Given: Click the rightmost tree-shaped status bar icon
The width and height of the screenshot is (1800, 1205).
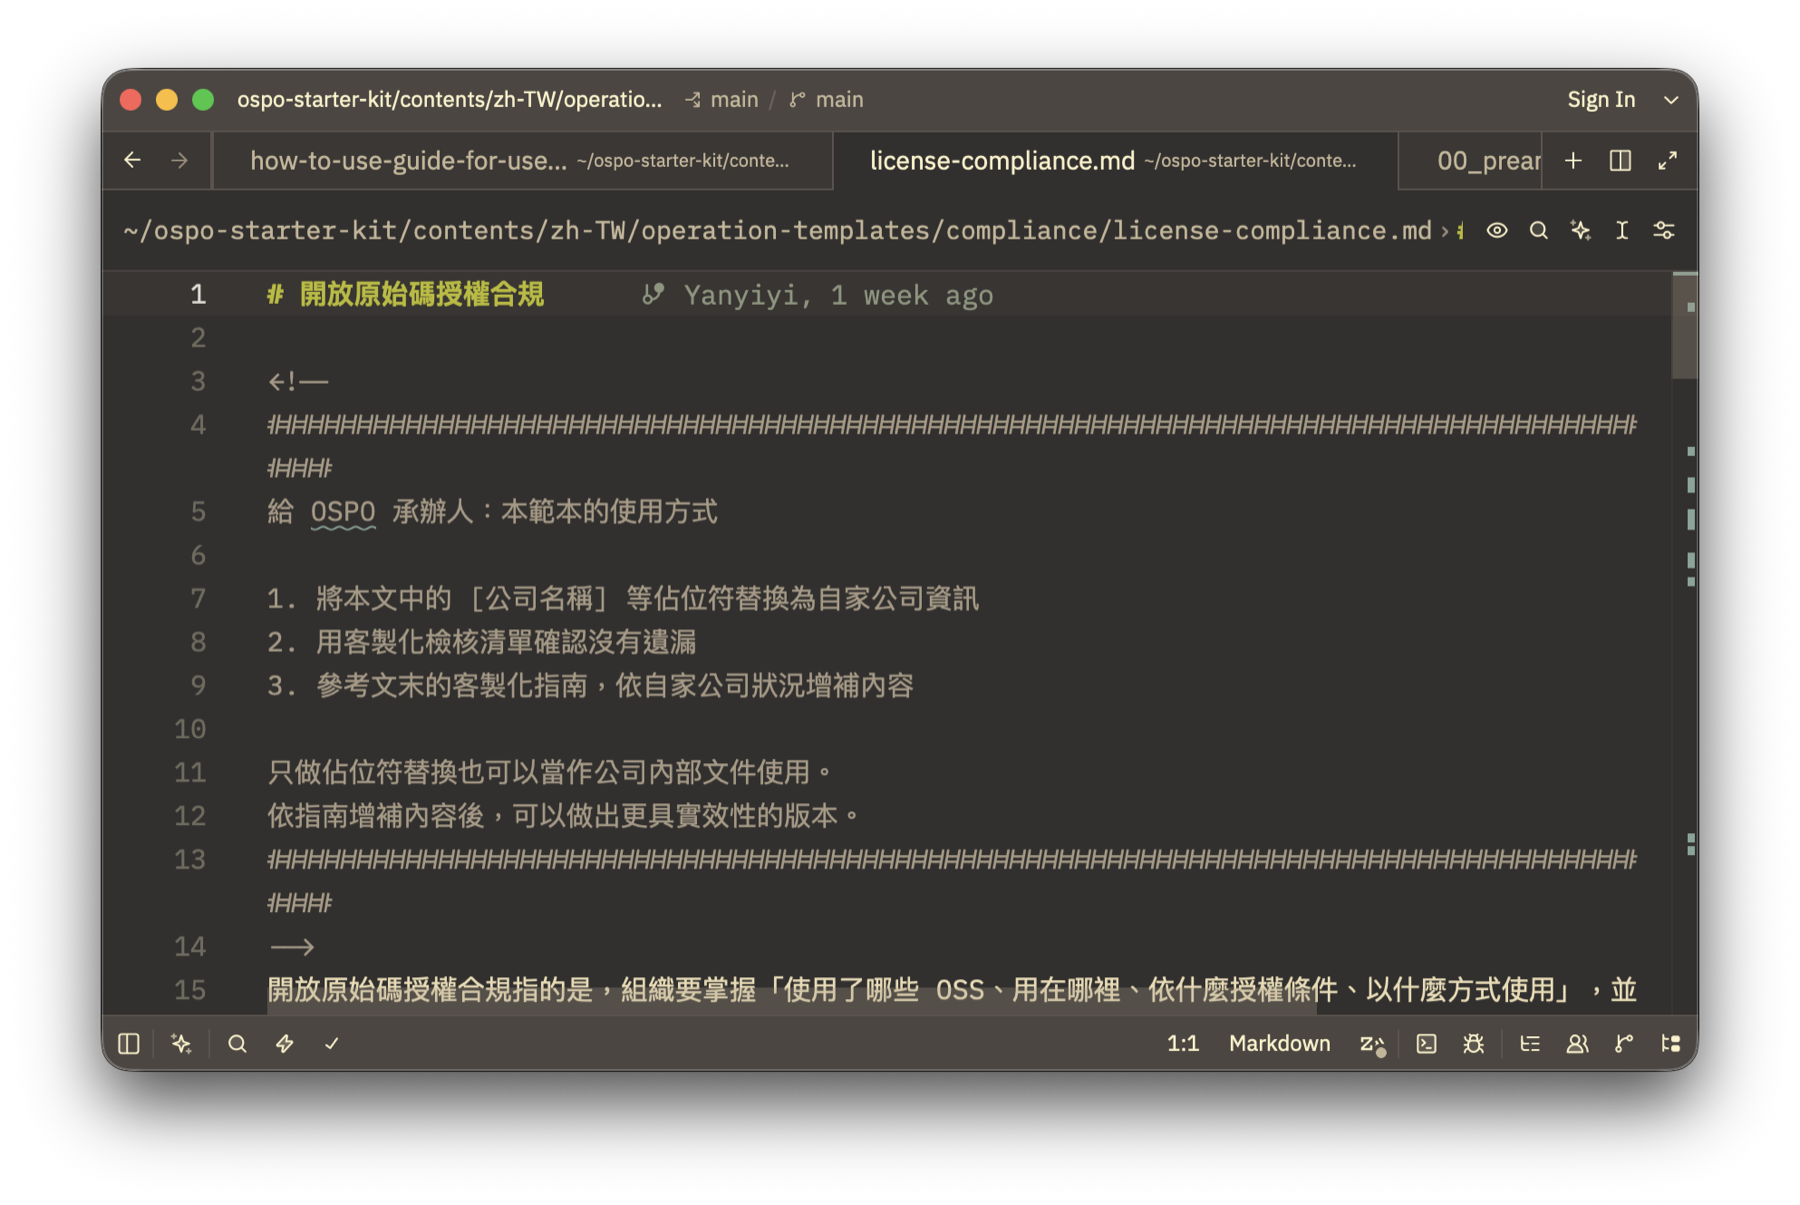Looking at the screenshot, I should tap(1670, 1044).
